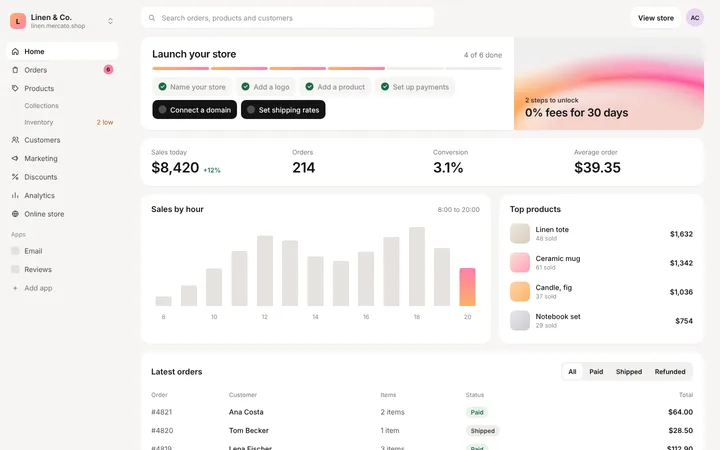Open Inventory under Products
This screenshot has width=720, height=450.
[x=39, y=122]
